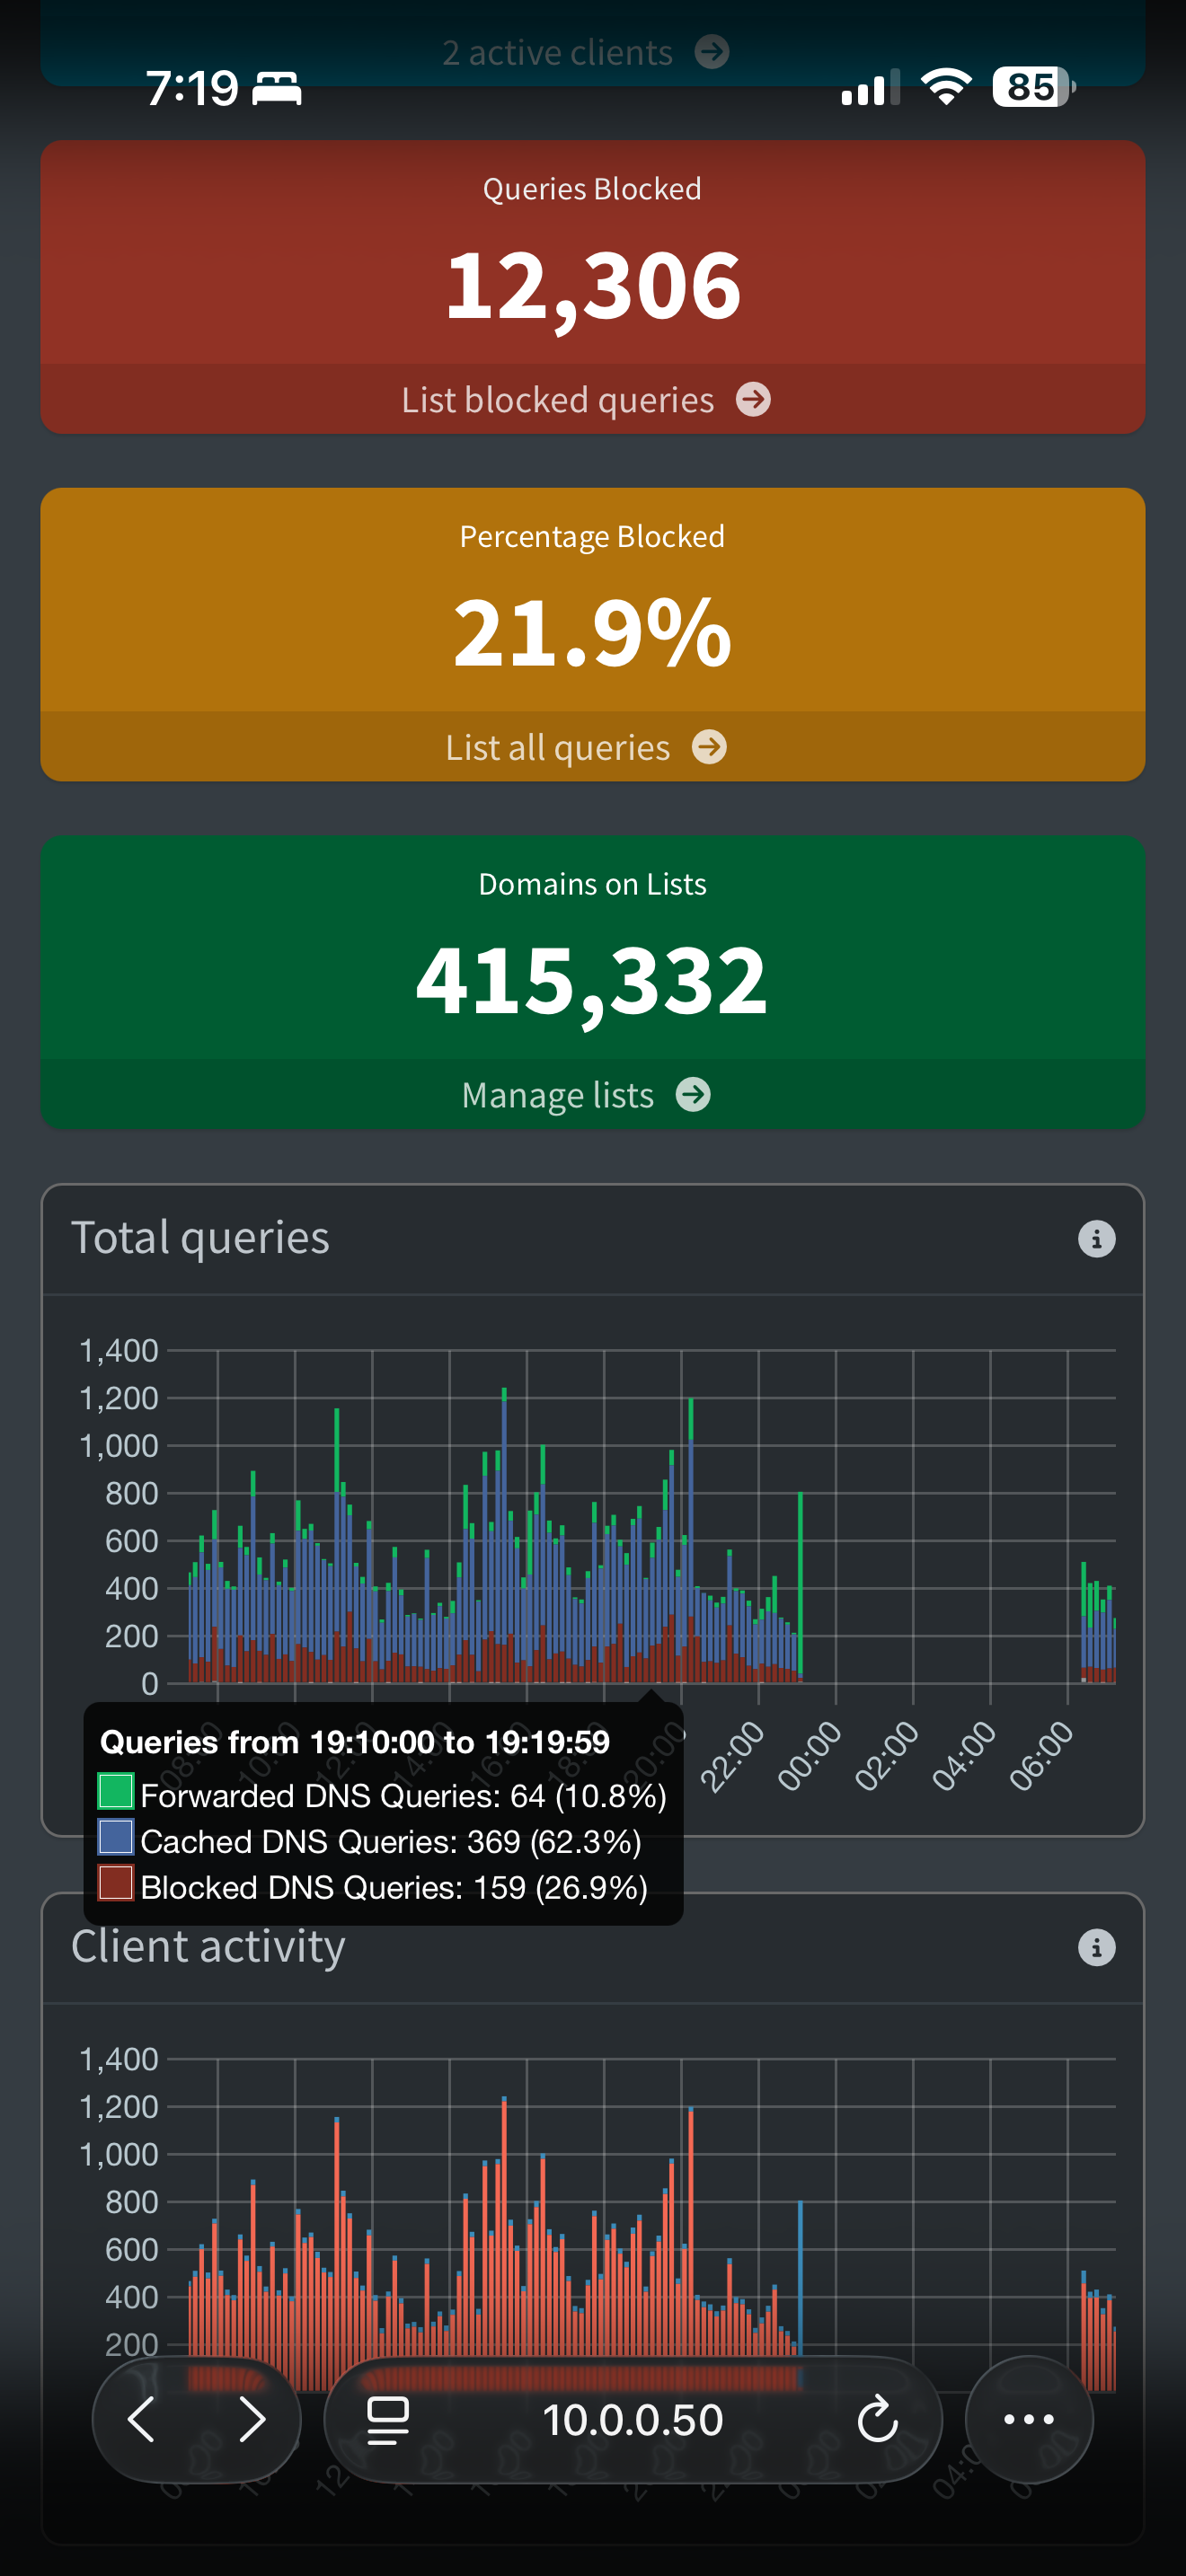Tap red Blocked DNS Queries swatch

(116, 1883)
